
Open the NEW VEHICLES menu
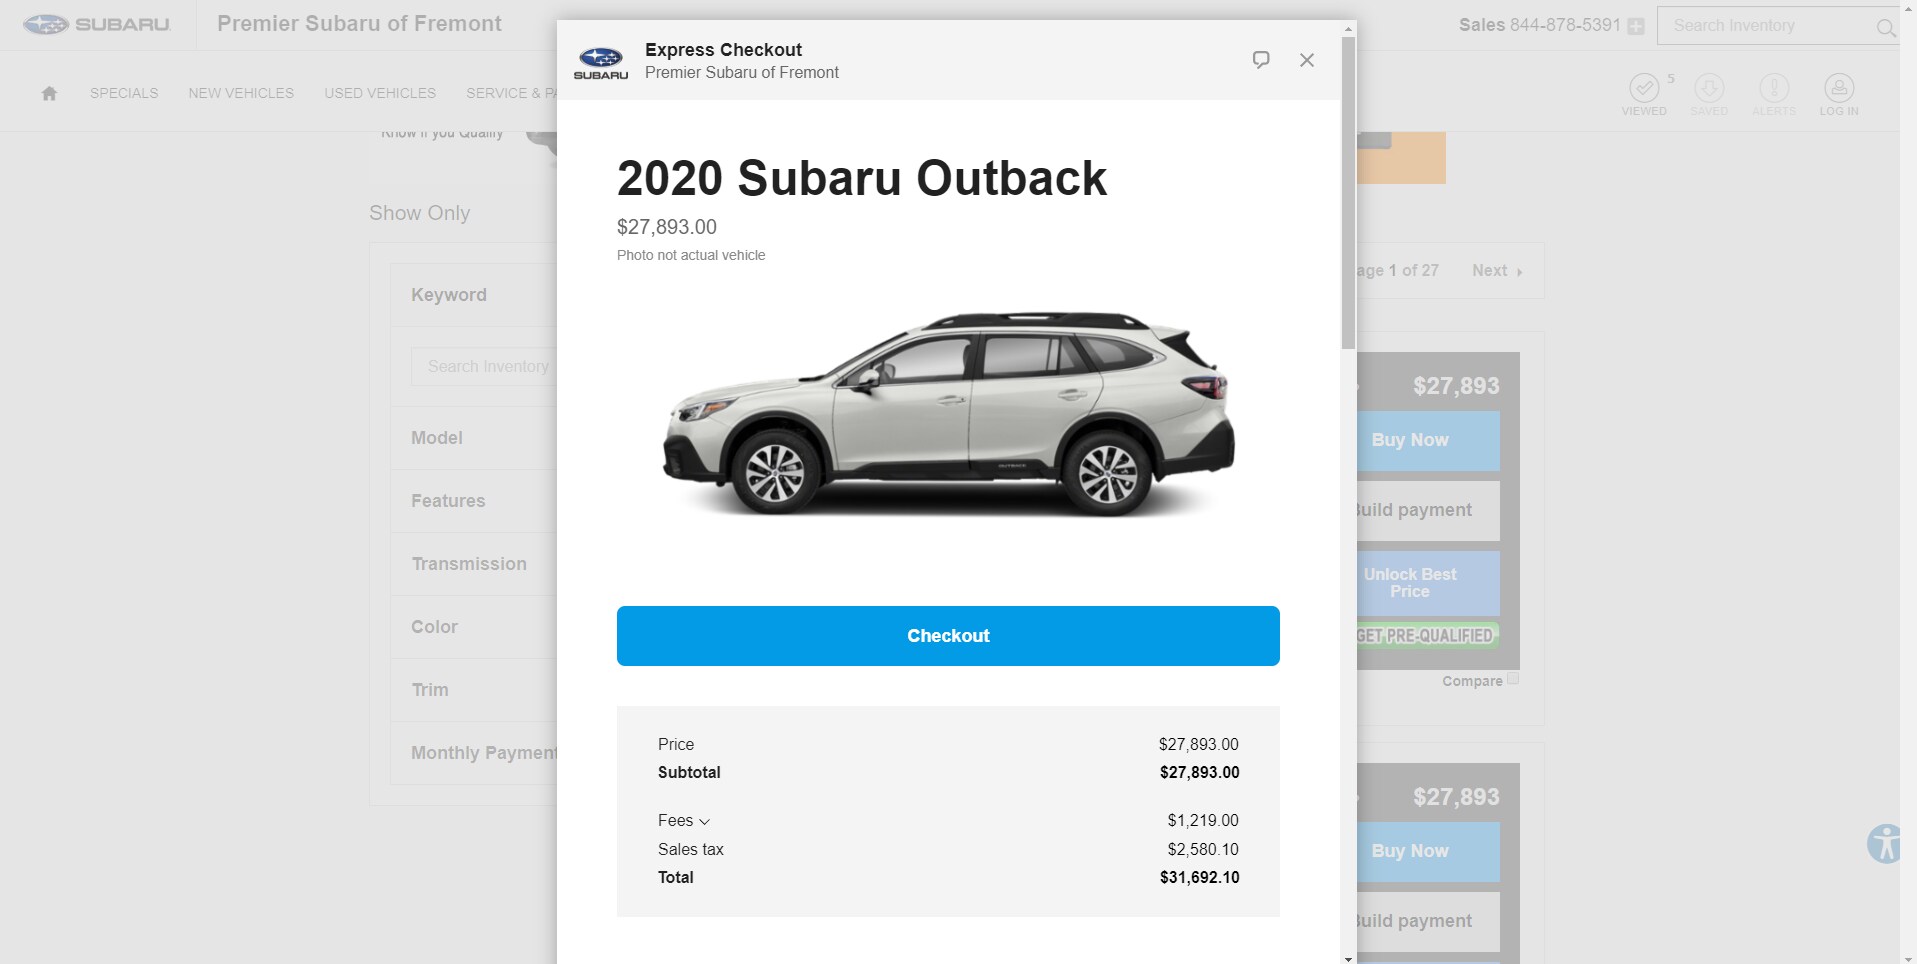(241, 93)
